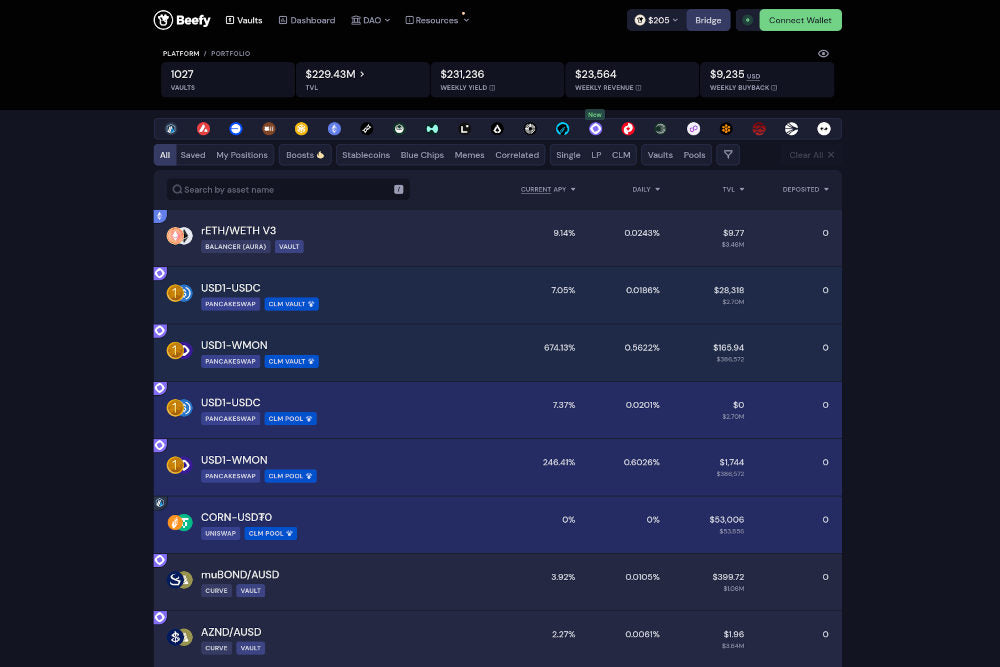The image size is (1000, 667).
Task: Select the Avalanche chain filter icon
Action: pyautogui.click(x=203, y=128)
